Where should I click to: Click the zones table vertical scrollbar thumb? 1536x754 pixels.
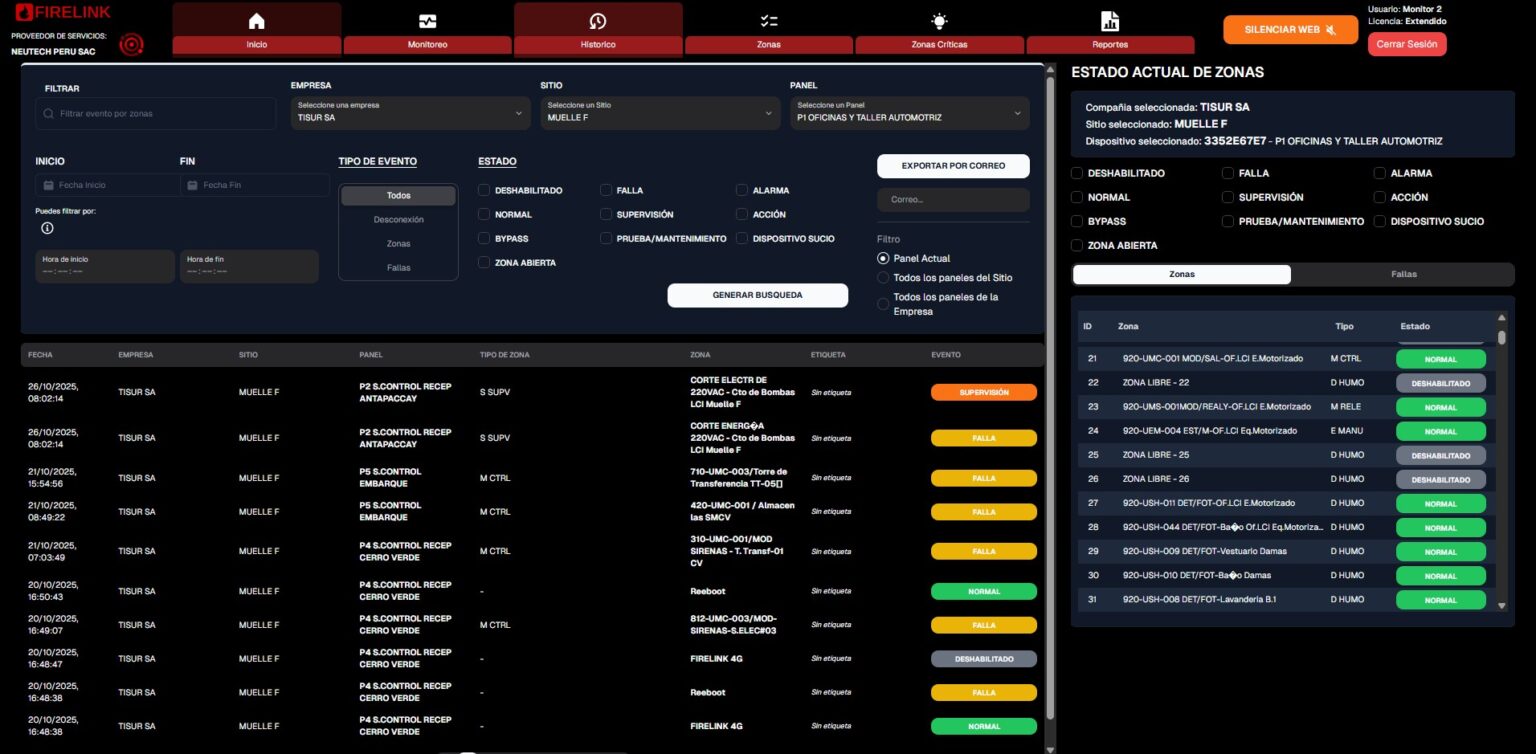(1501, 338)
